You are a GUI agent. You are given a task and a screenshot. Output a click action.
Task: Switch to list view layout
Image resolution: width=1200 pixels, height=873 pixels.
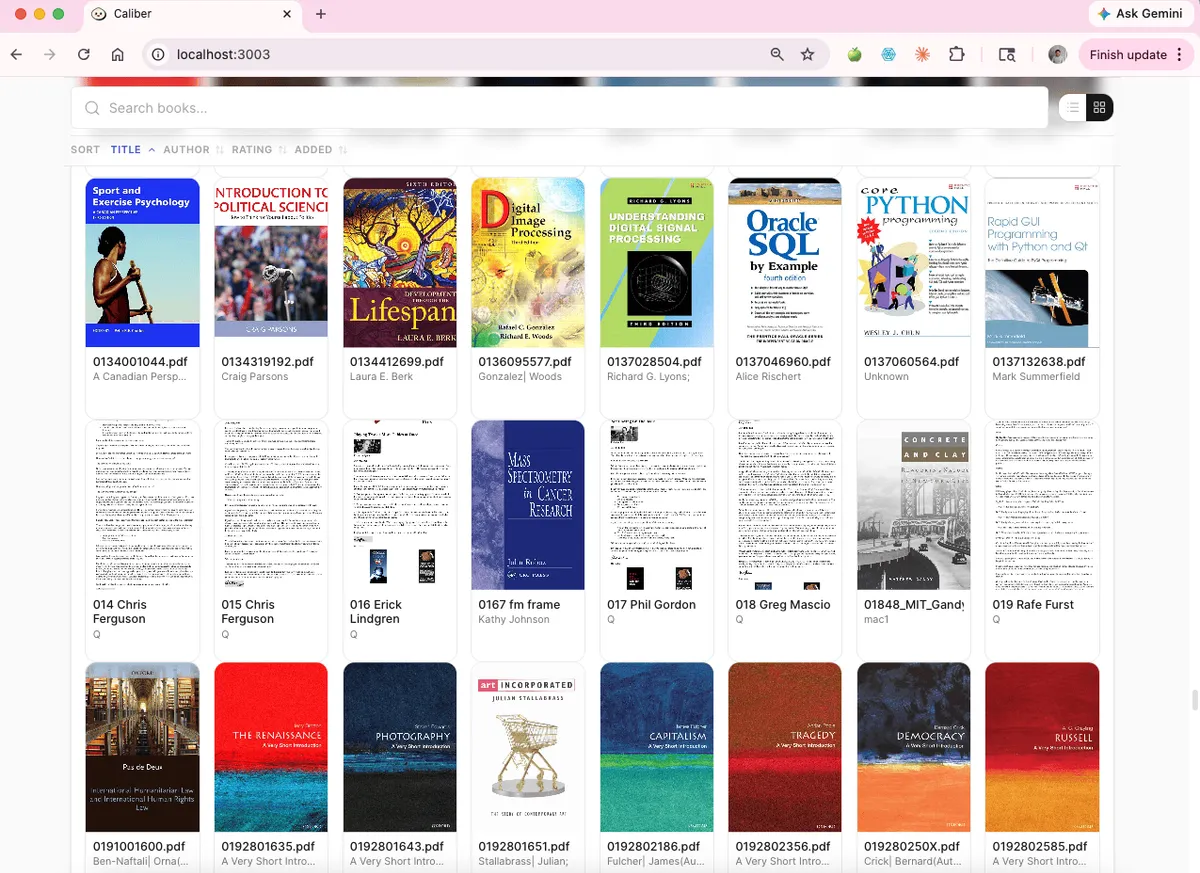(x=1073, y=108)
